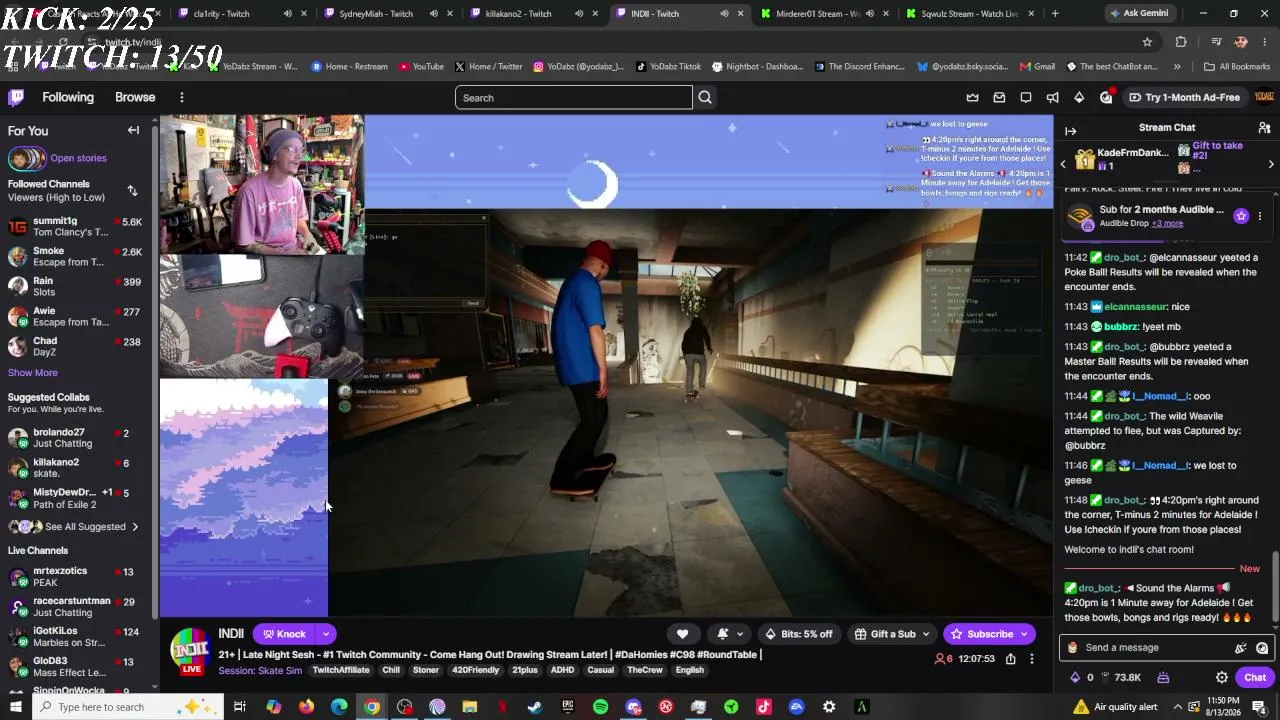
Task: Open Windows Task View
Action: pyautogui.click(x=240, y=707)
